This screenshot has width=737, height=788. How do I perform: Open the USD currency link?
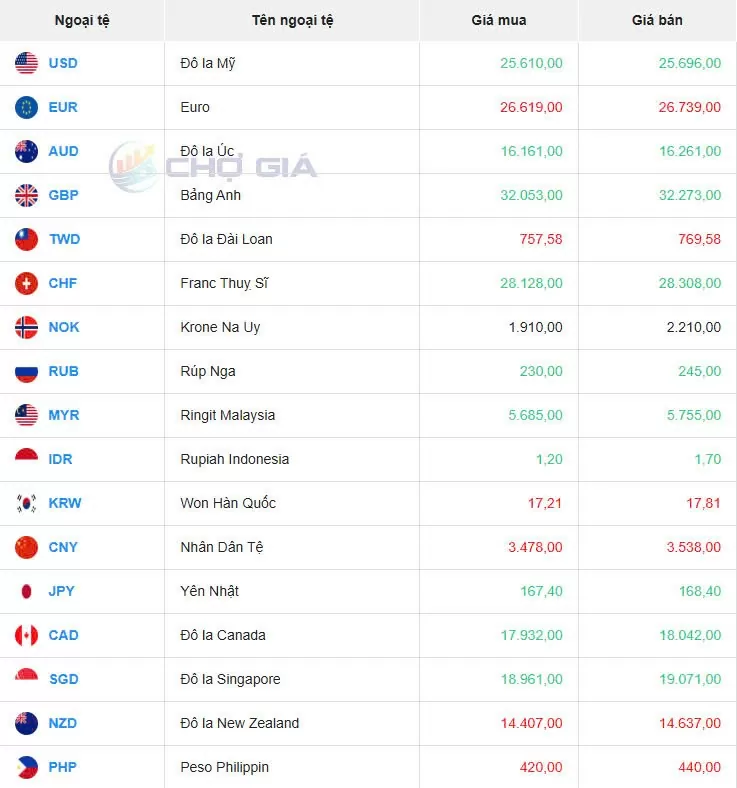coord(63,63)
